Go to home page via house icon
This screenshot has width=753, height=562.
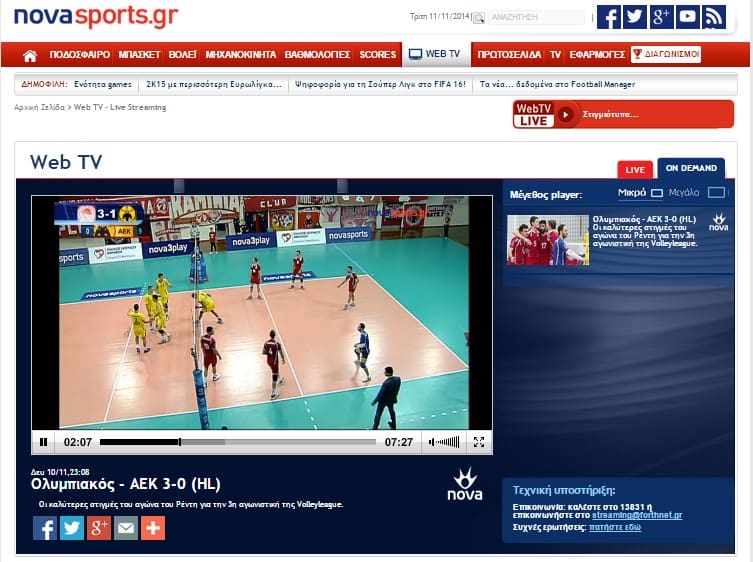30,55
